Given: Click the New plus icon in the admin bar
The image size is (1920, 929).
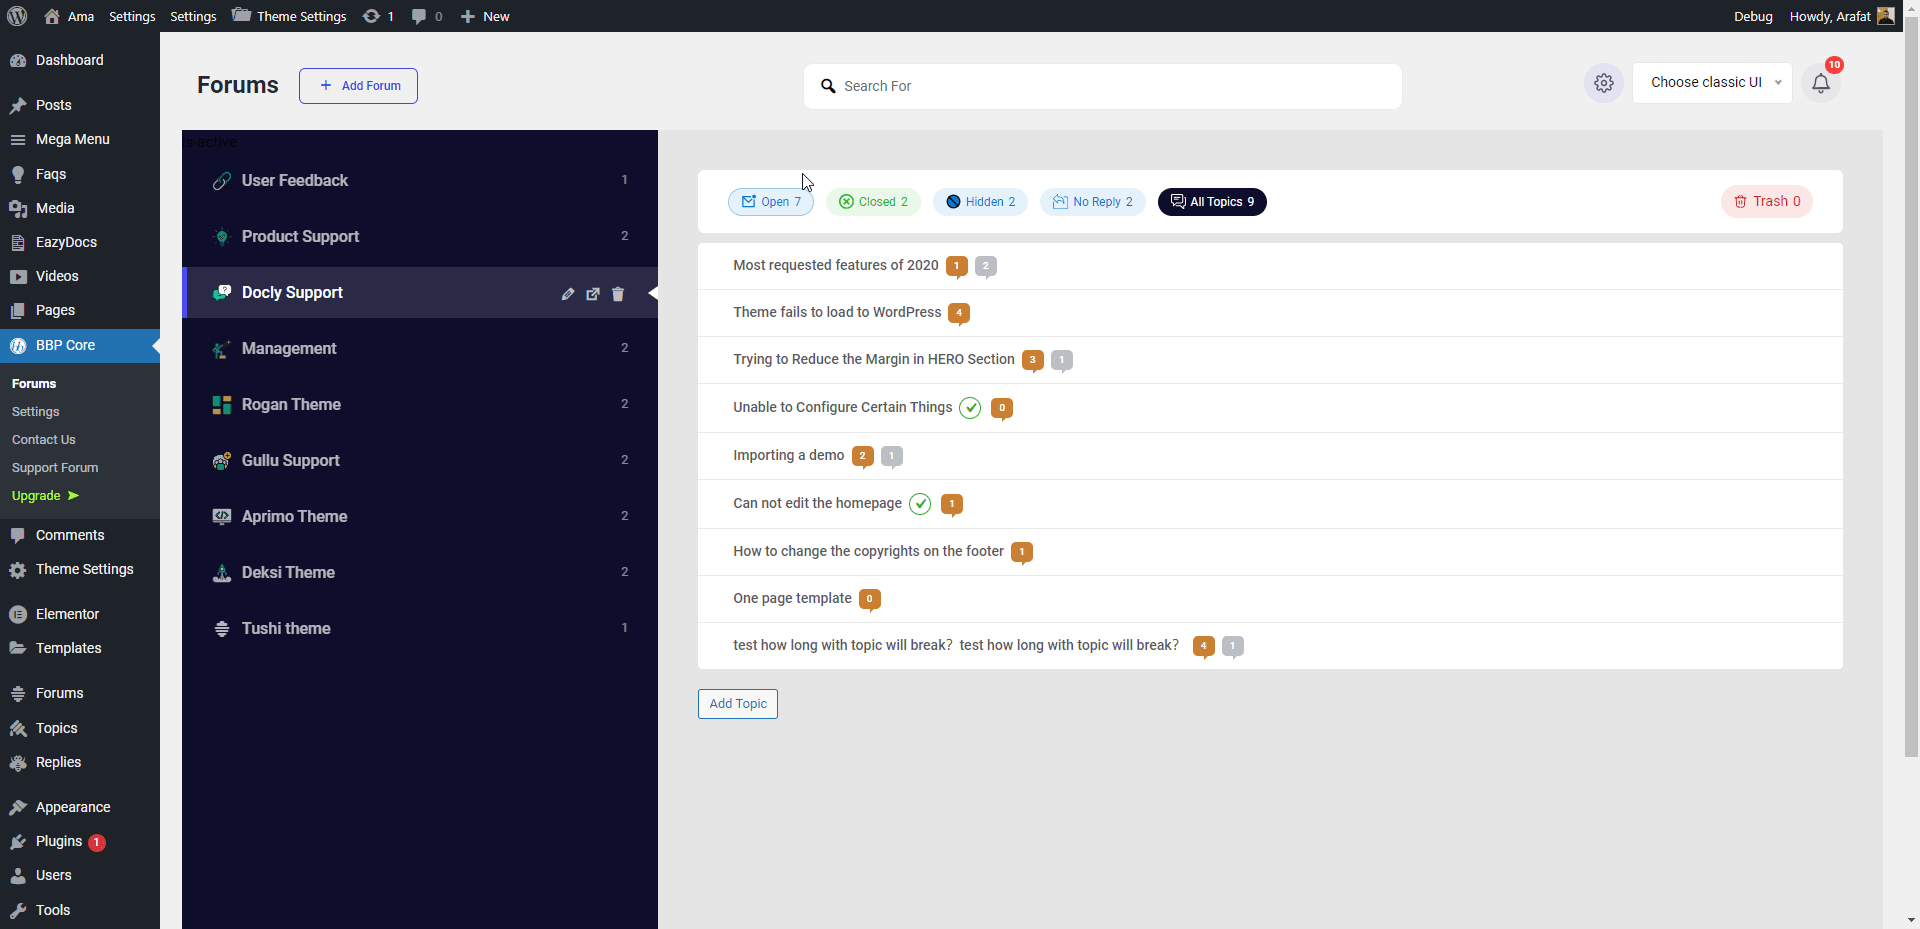Looking at the screenshot, I should coord(467,16).
